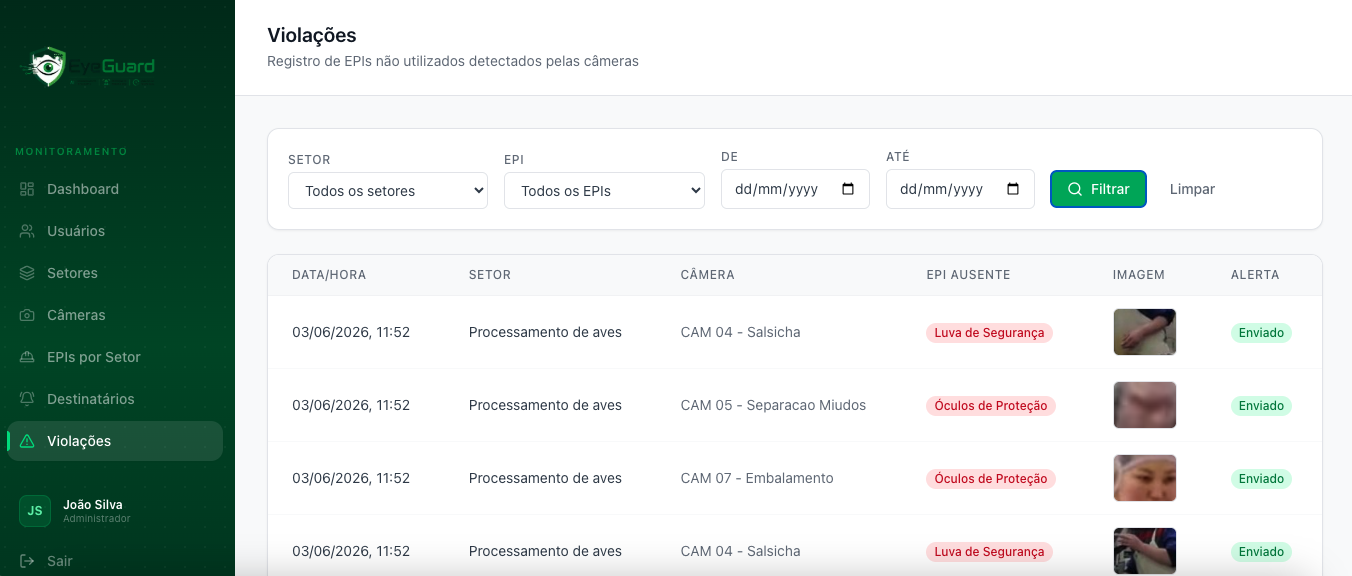Click the Usuários people icon
Viewport: 1352px width, 576px height.
pyautogui.click(x=27, y=231)
